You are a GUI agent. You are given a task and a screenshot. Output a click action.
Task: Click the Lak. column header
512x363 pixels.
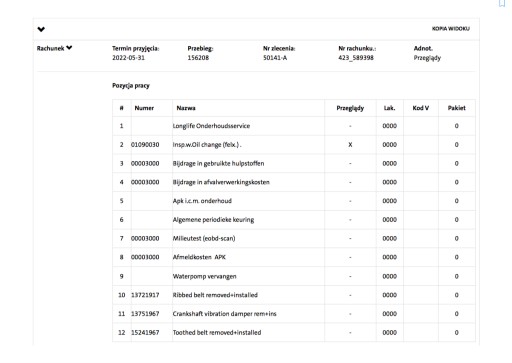389,108
